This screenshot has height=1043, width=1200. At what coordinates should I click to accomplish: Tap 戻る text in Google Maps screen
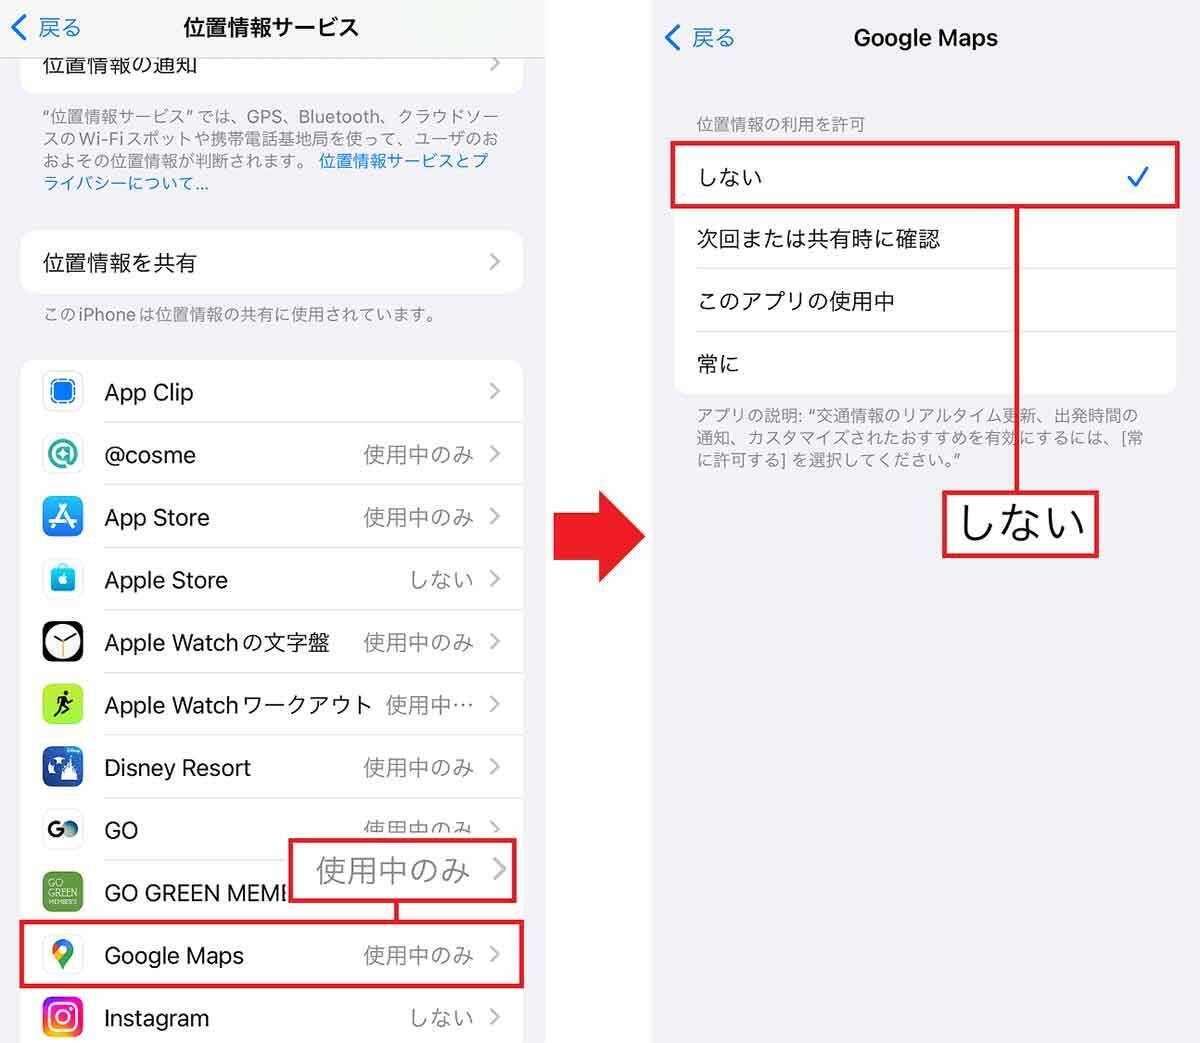713,38
